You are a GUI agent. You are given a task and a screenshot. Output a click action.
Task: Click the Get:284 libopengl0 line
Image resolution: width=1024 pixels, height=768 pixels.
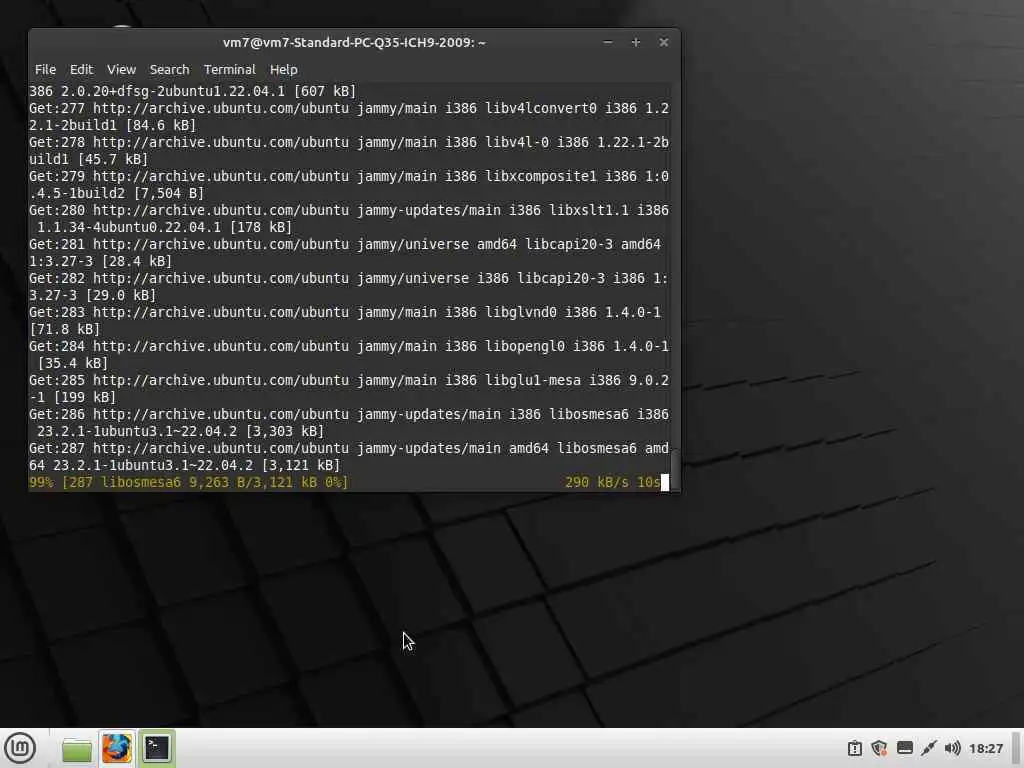pyautogui.click(x=349, y=354)
